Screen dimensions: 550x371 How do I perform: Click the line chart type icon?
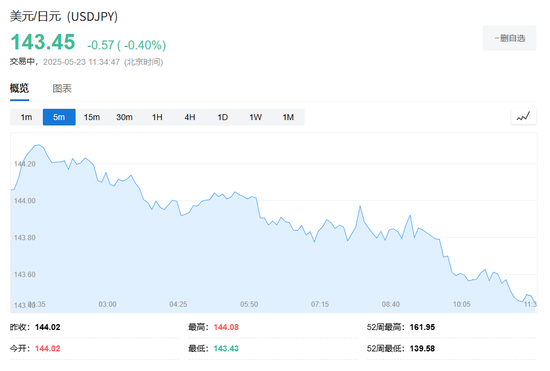(523, 117)
